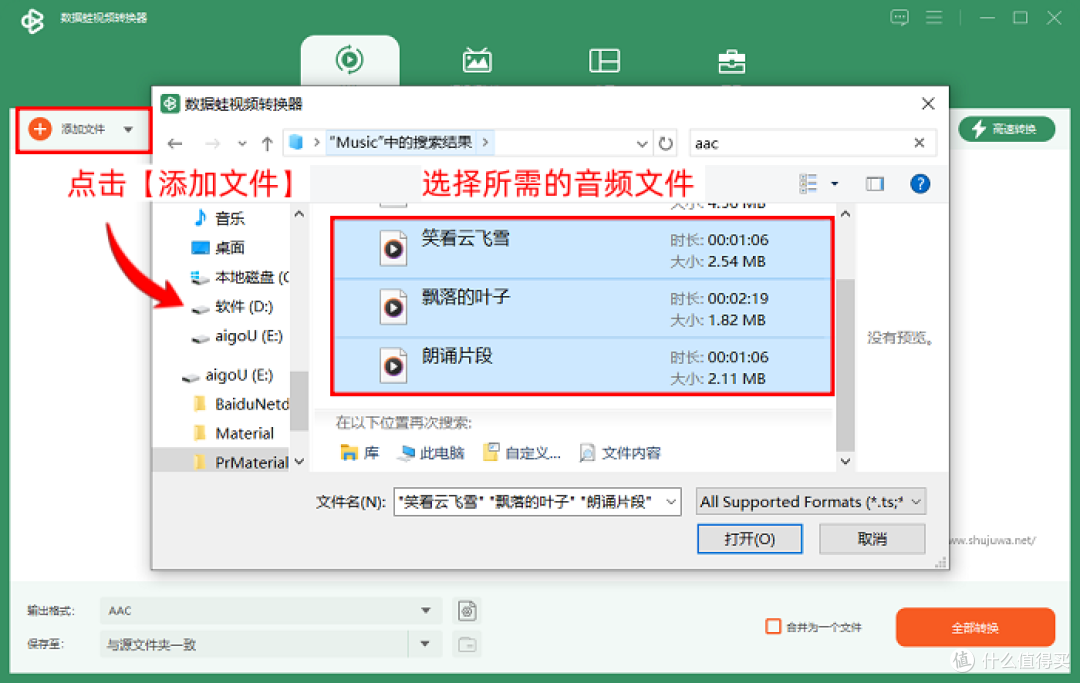Click the 打开(O) button
This screenshot has height=683, width=1080.
(749, 538)
